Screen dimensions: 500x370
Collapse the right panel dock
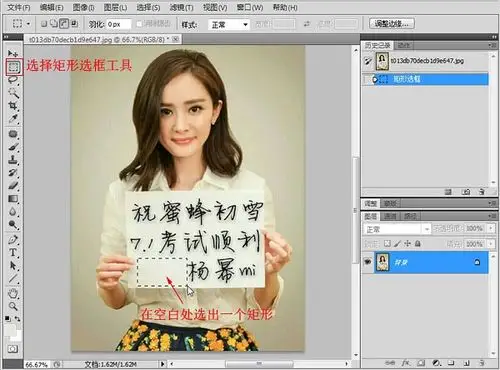point(493,36)
